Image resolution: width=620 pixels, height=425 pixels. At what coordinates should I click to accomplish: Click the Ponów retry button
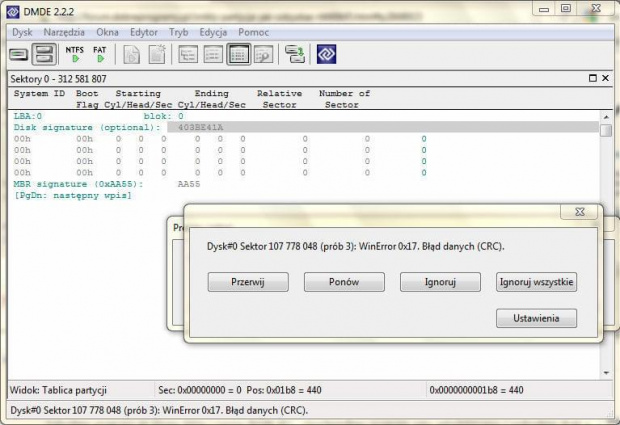(x=344, y=282)
